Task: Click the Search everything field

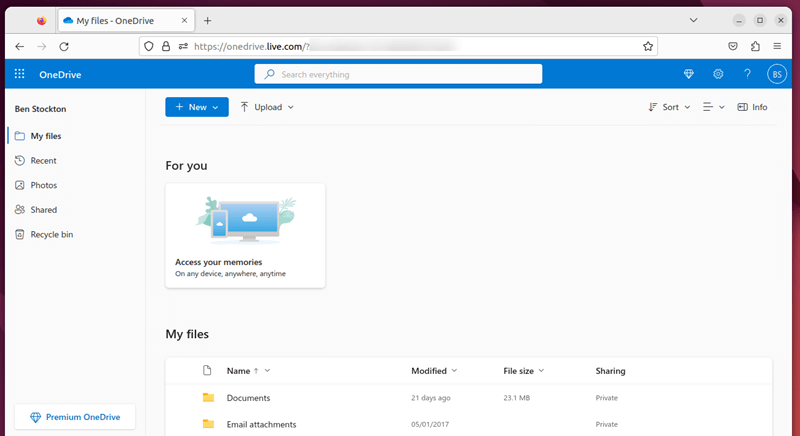Action: coord(398,74)
